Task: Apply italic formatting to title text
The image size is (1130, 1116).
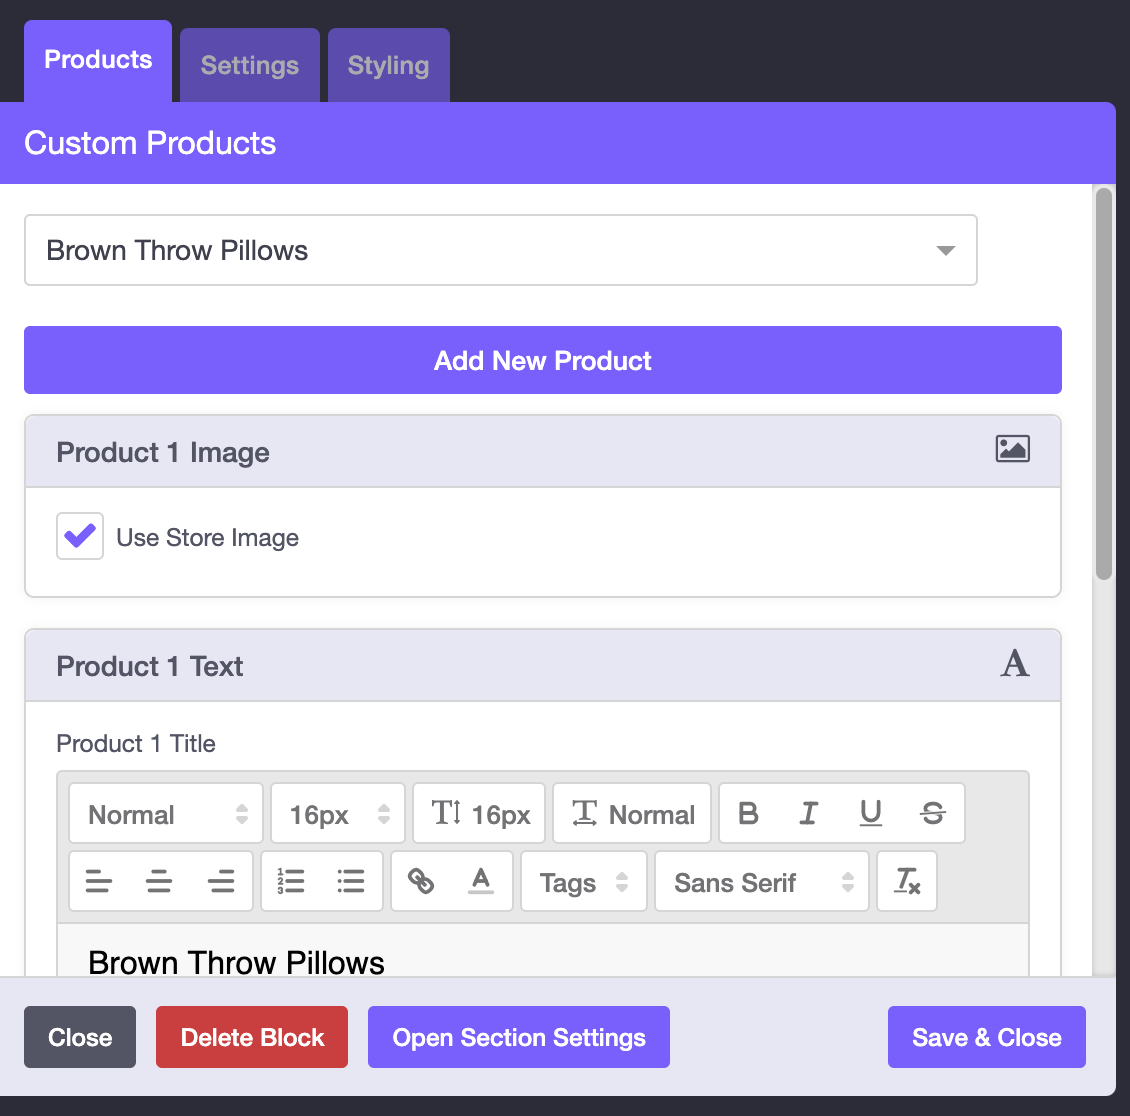Action: tap(809, 814)
